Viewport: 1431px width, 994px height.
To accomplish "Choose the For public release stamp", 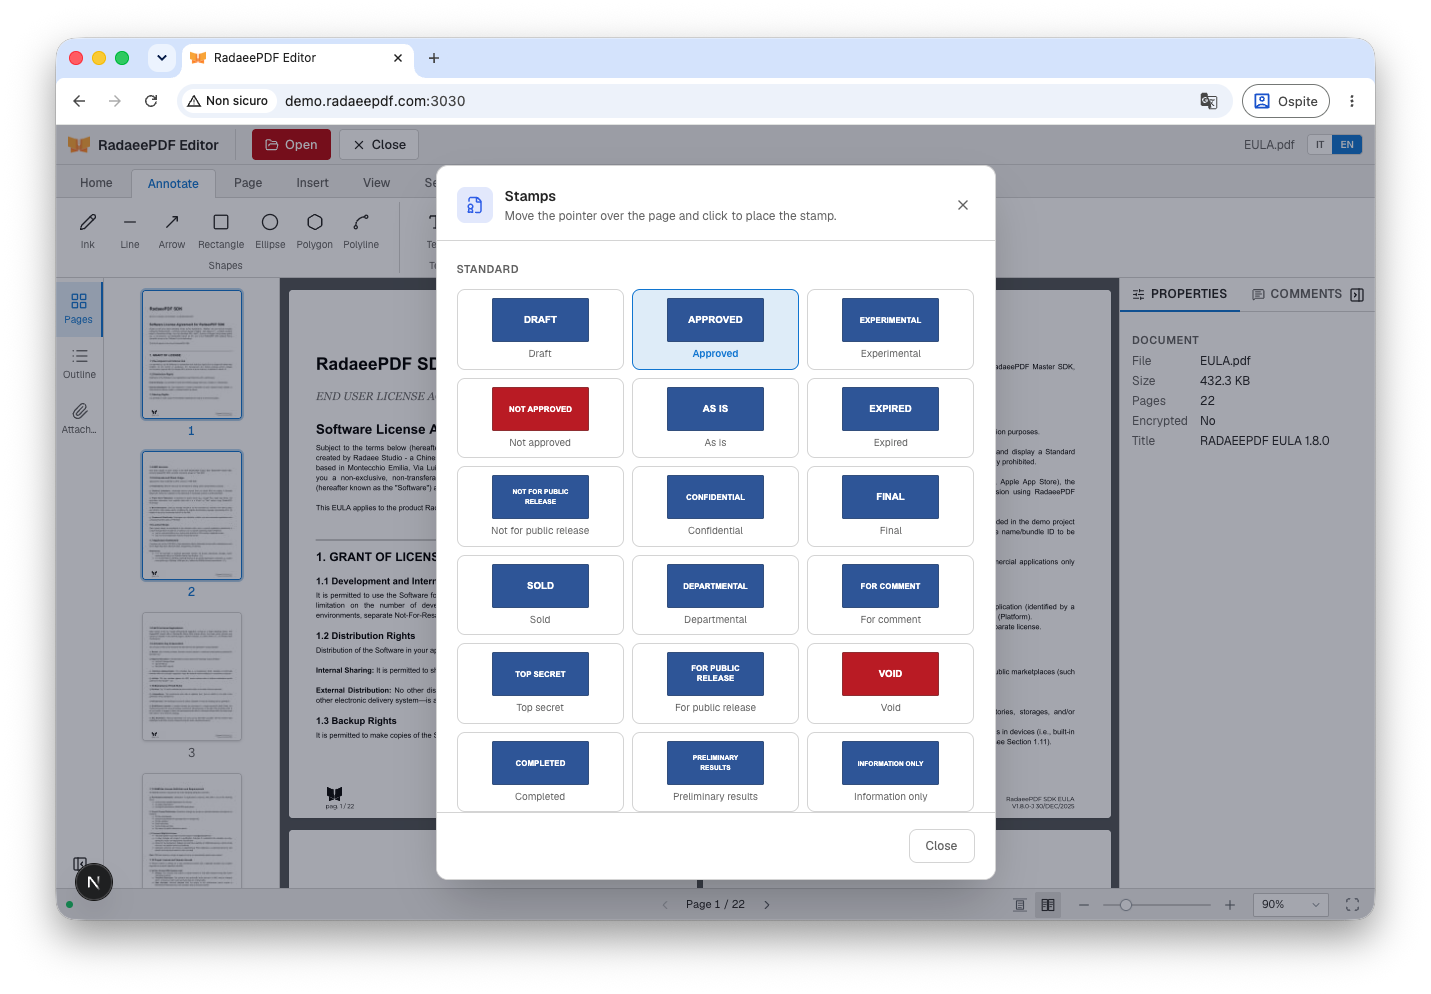I will tap(715, 683).
